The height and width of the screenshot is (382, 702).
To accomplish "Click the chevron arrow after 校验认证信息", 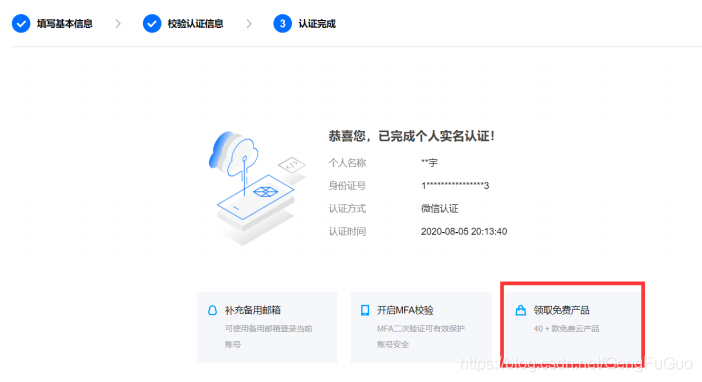I will coord(249,24).
